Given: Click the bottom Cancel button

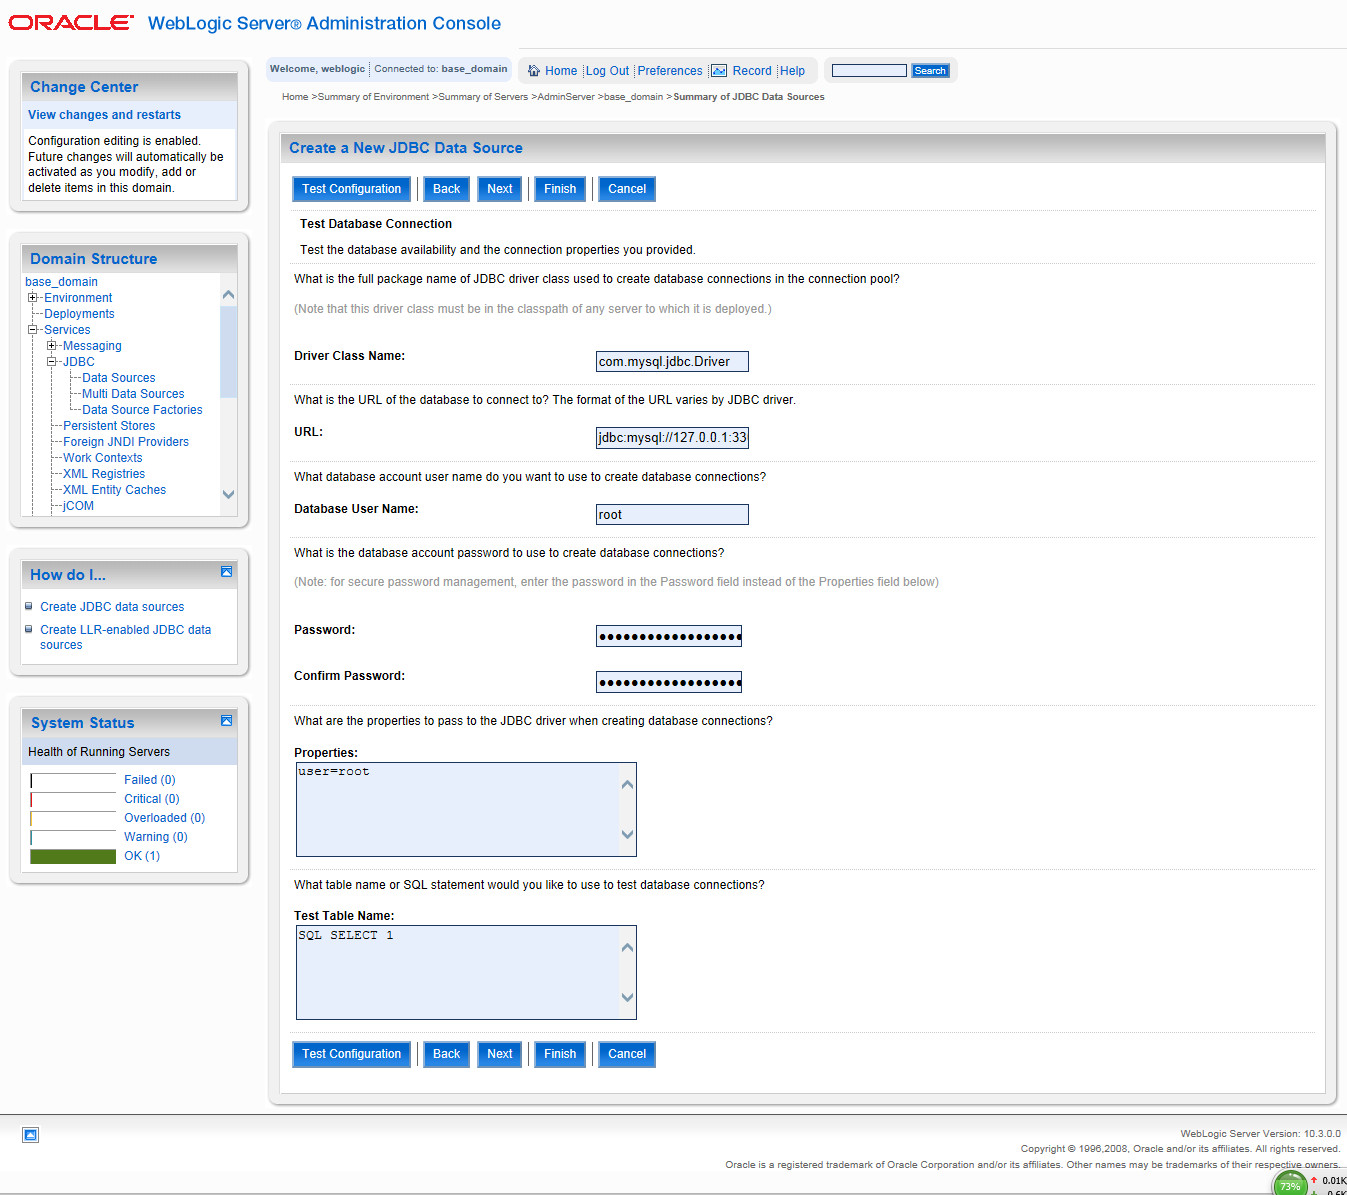Looking at the screenshot, I should coord(627,1054).
